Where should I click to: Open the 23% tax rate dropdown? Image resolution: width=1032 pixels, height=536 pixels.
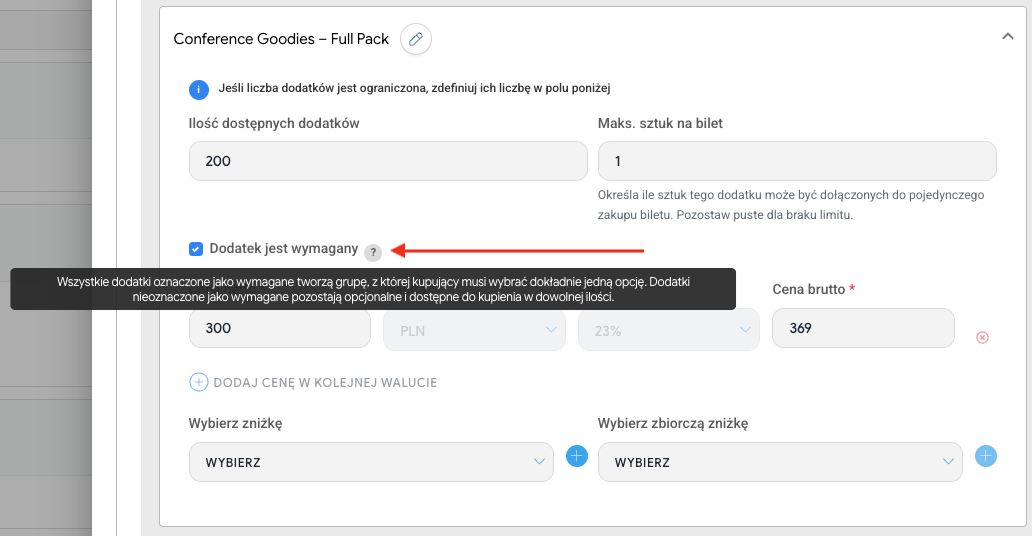pos(666,329)
